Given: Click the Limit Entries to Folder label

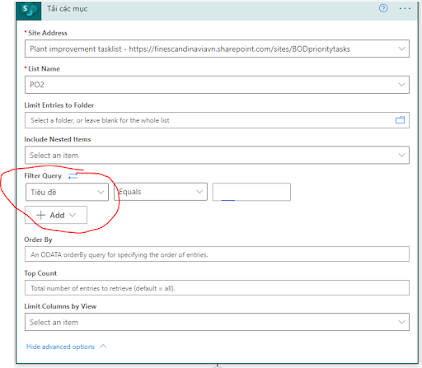Looking at the screenshot, I should [59, 105].
